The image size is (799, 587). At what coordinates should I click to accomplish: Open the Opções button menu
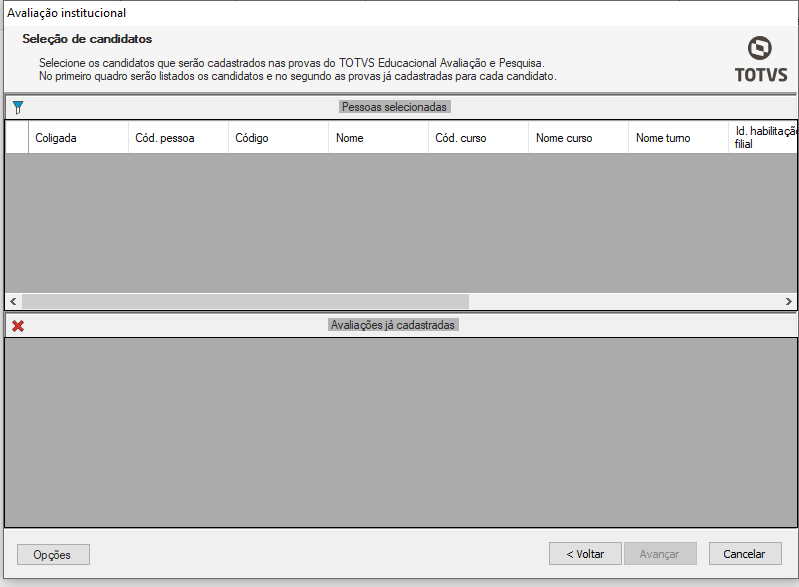[x=53, y=554]
